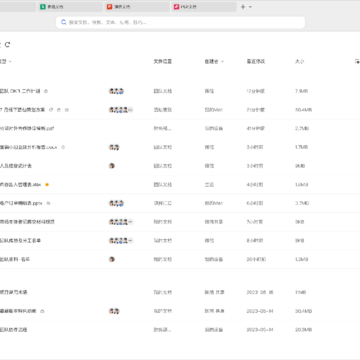Click the lock icon on the 50.4MB file row
Viewport: 360px width, 360px height.
point(59,110)
